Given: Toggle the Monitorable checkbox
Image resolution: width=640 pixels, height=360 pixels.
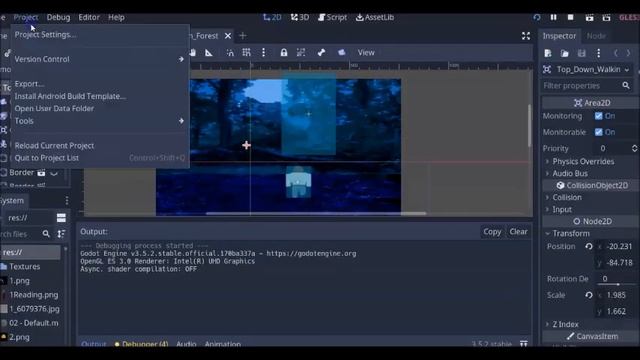Looking at the screenshot, I should 598,132.
